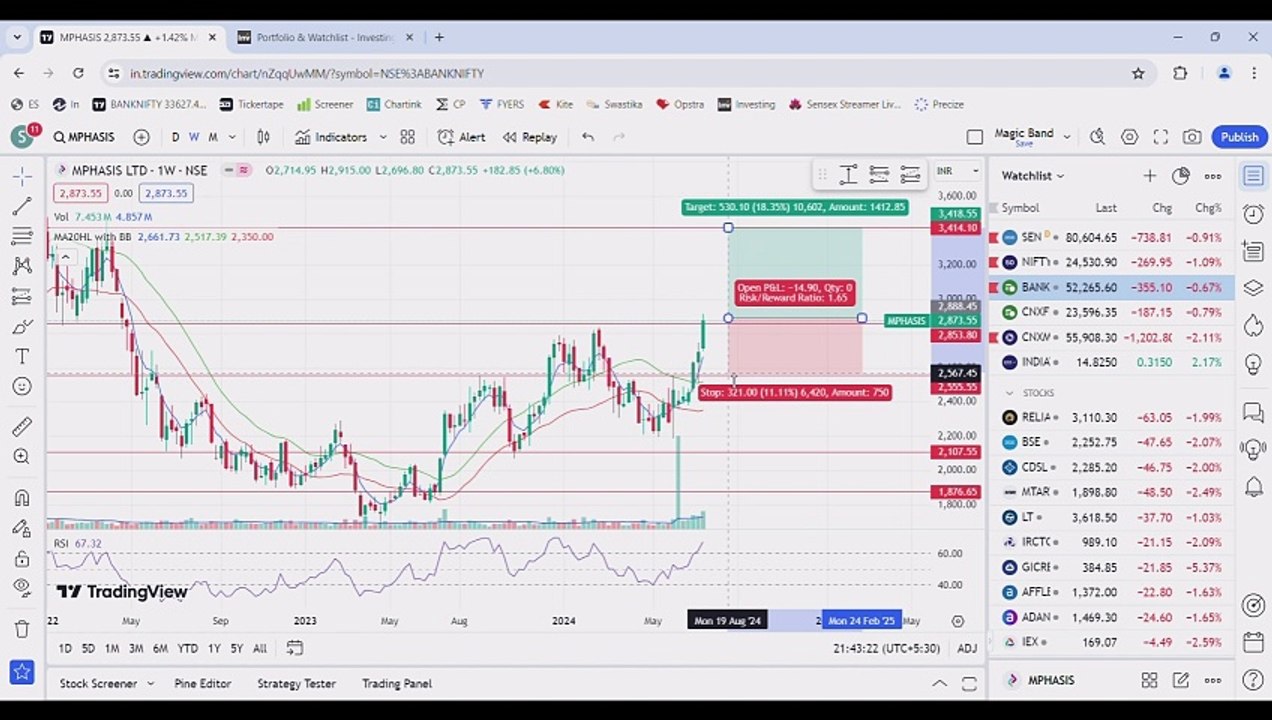Open the INR currency dropdown
This screenshot has width=1272, height=720.
tap(957, 171)
